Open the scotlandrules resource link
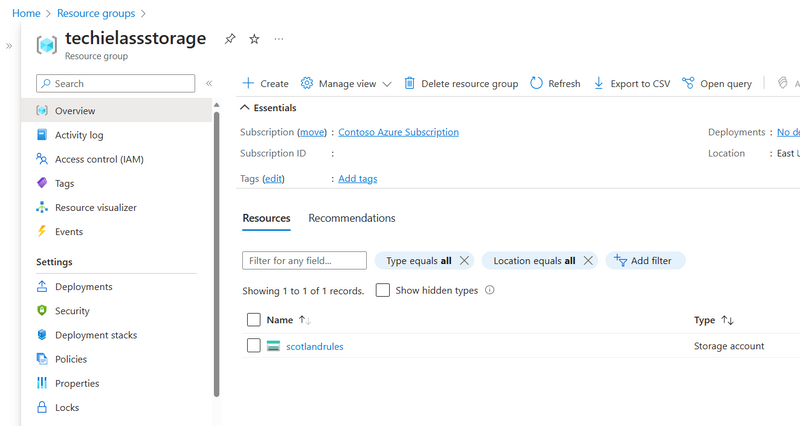This screenshot has height=426, width=800. click(315, 346)
